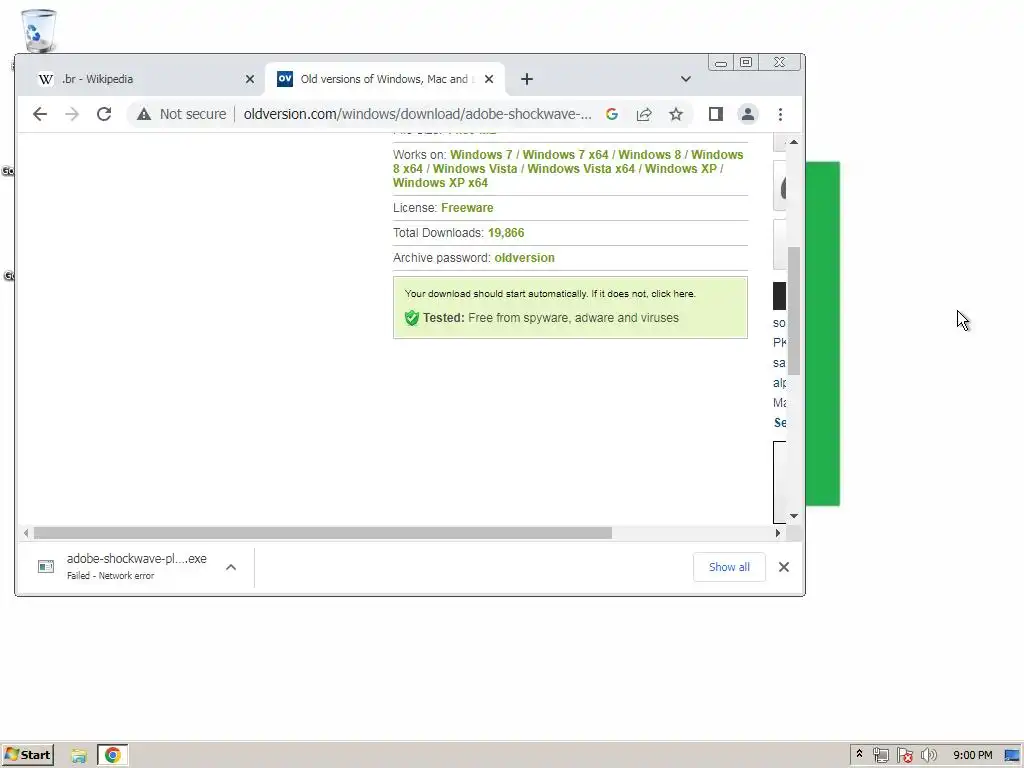The width and height of the screenshot is (1024, 768).
Task: Click the volume speaker tray icon
Action: pos(928,755)
